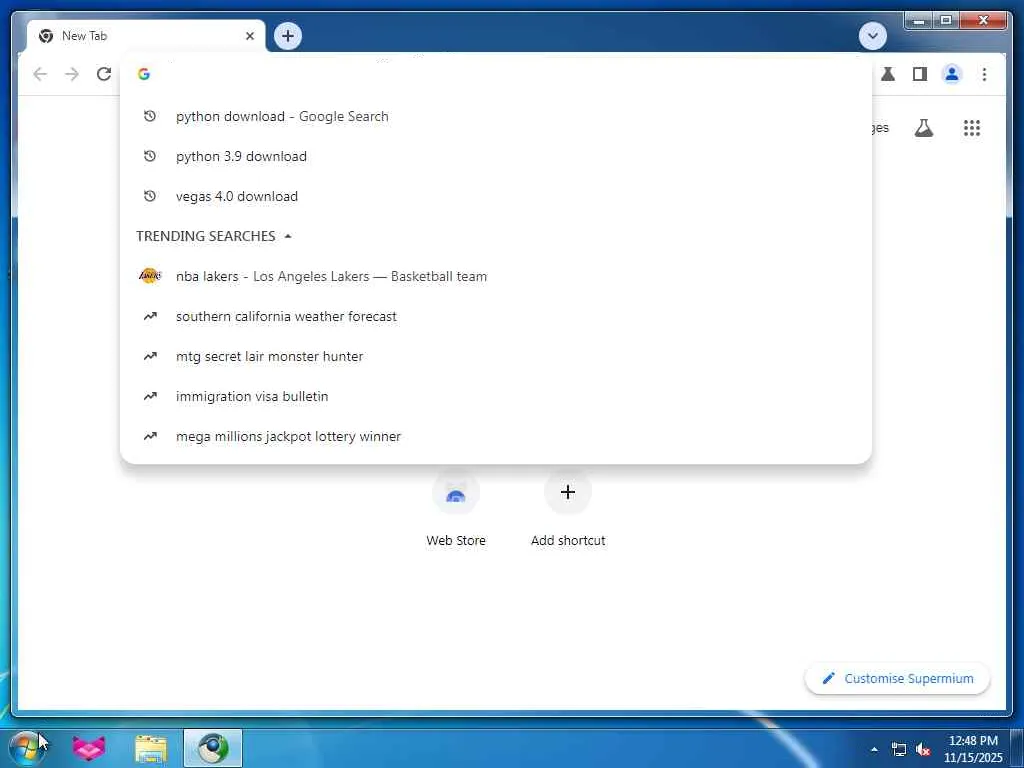The height and width of the screenshot is (768, 1024).
Task: Click the trending arrow icon beside 'immigration visa bulletin'
Action: click(150, 396)
